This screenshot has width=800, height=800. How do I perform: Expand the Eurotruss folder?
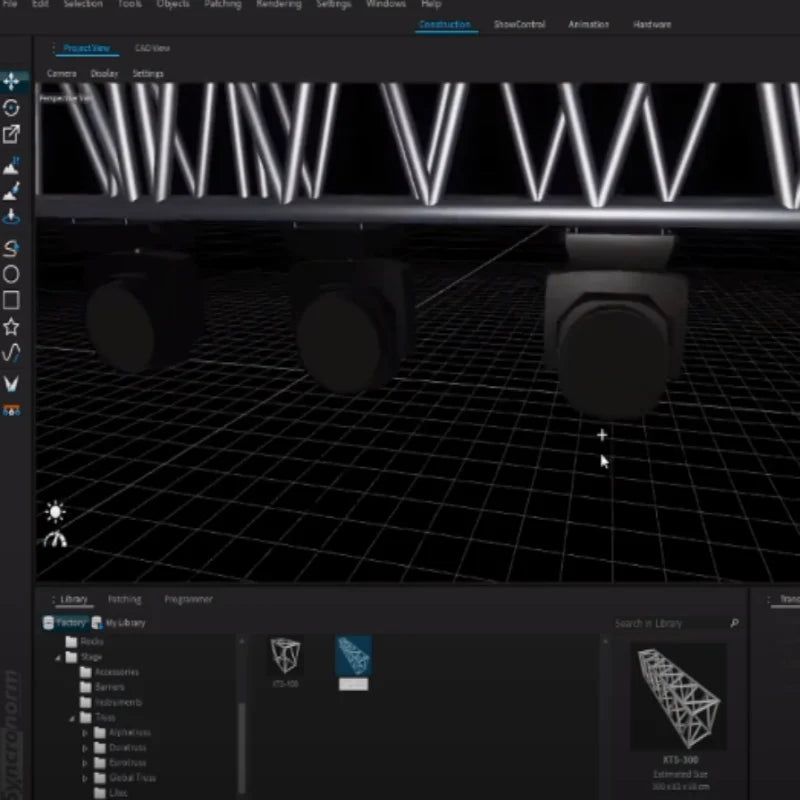click(84, 763)
